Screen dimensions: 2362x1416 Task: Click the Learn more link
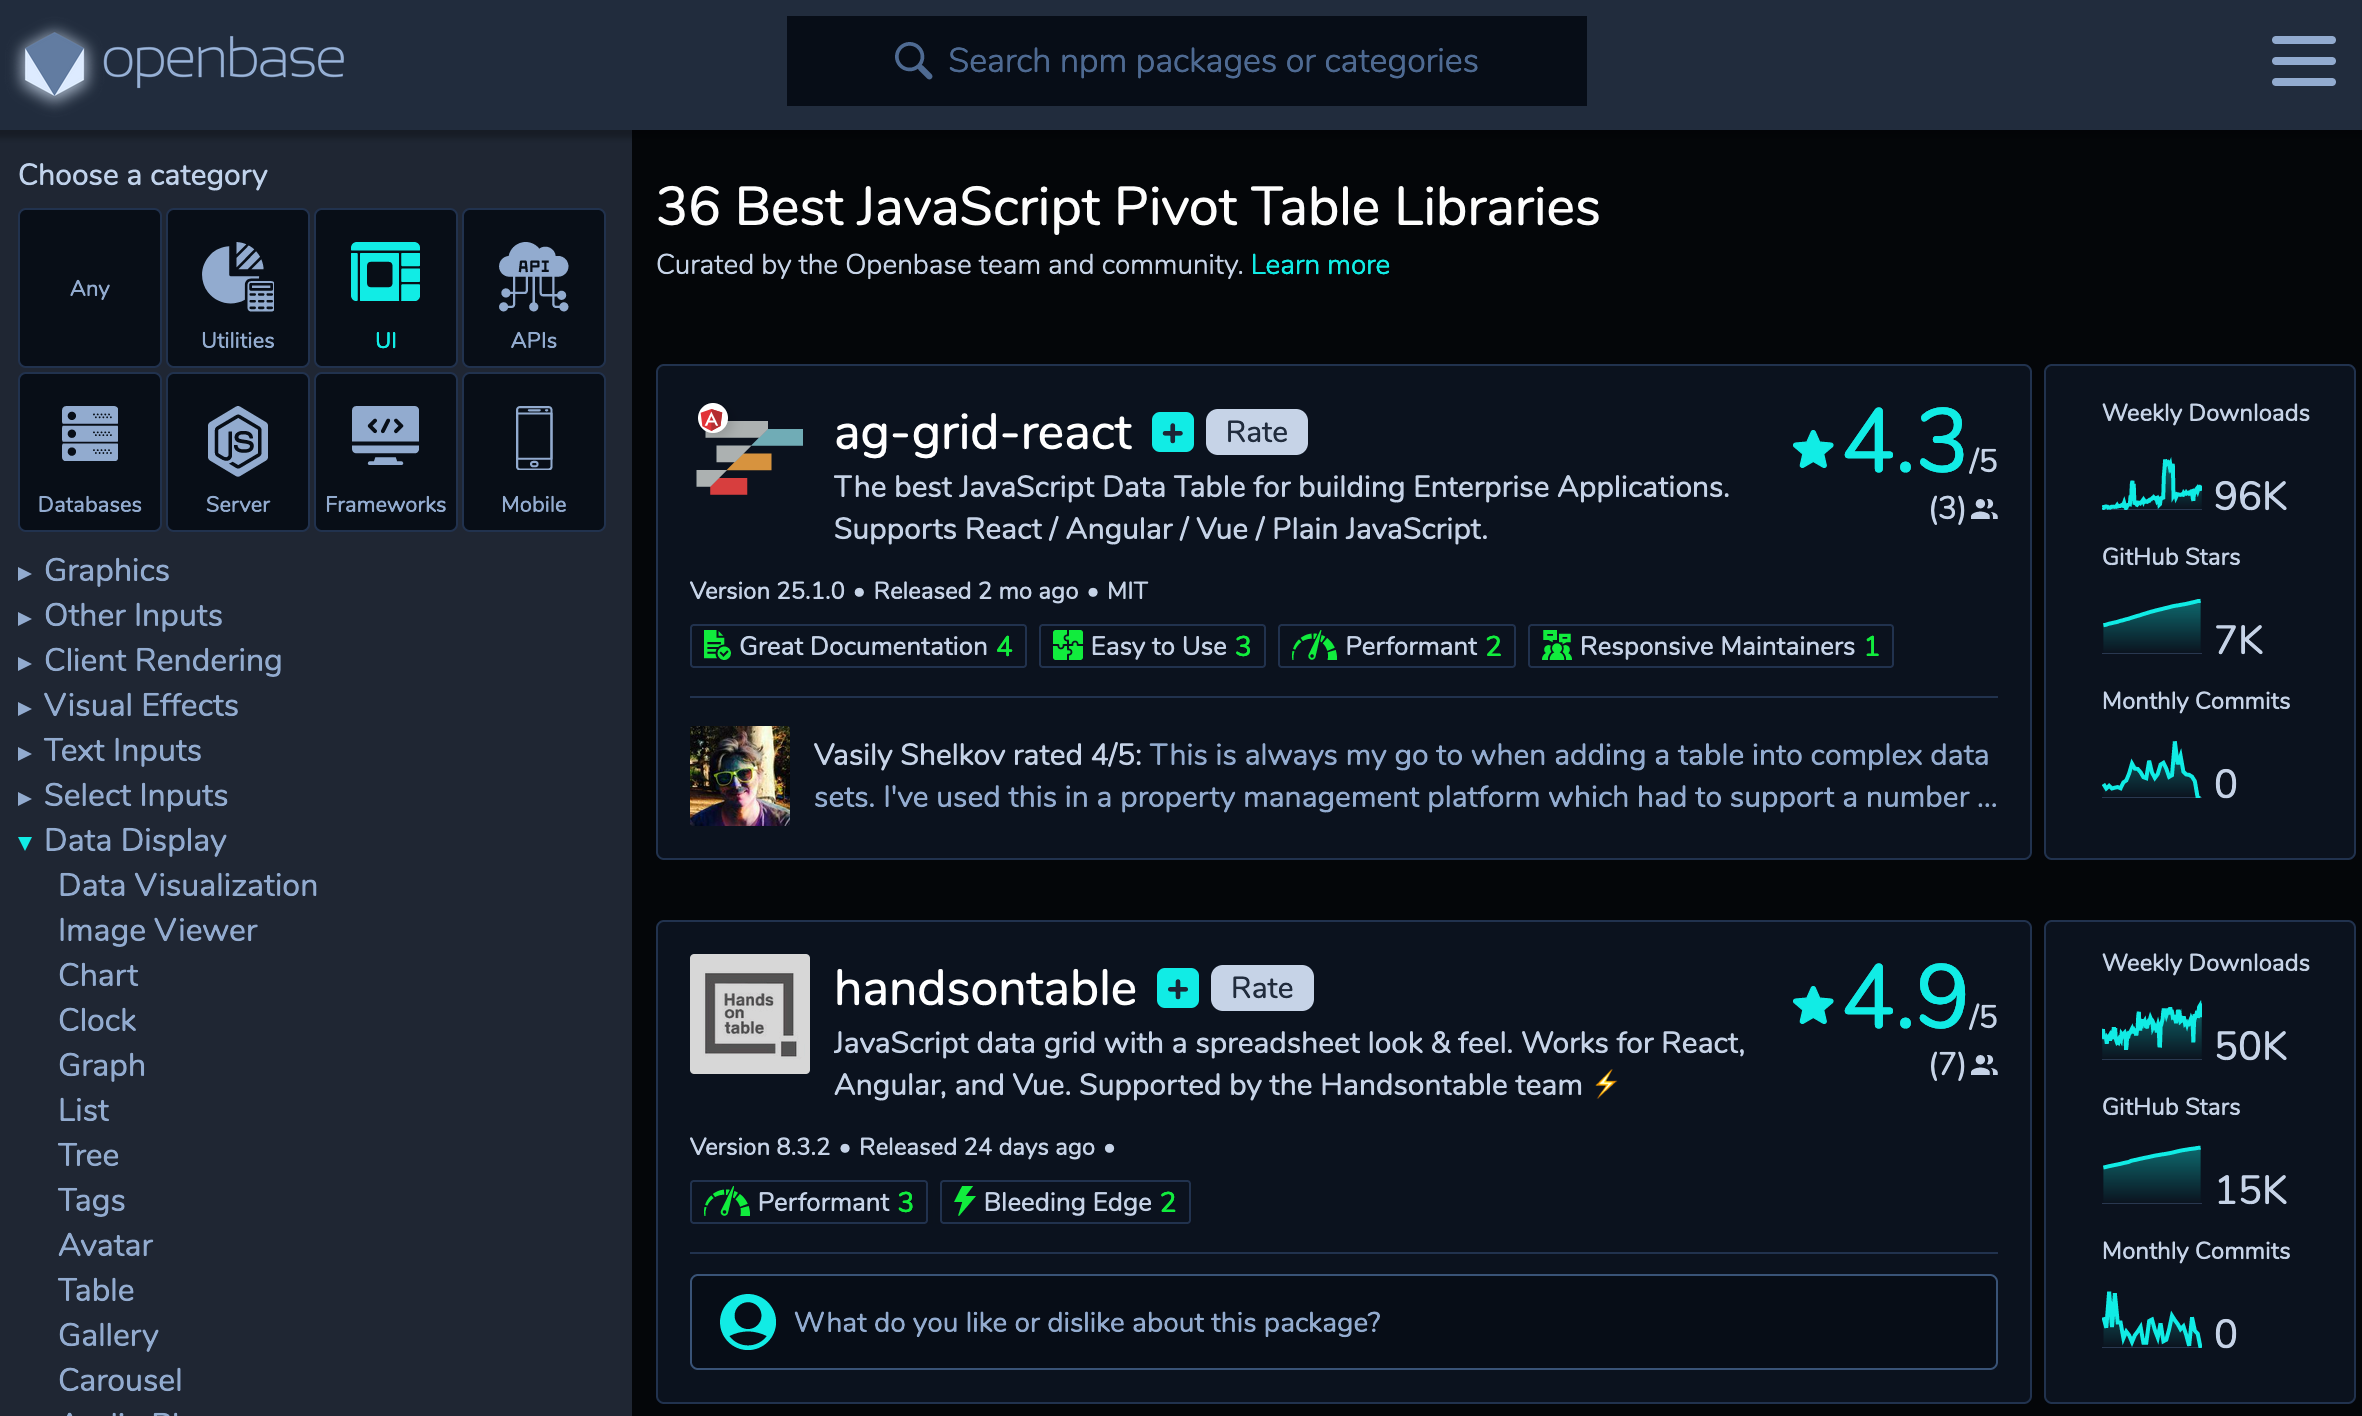coord(1319,265)
